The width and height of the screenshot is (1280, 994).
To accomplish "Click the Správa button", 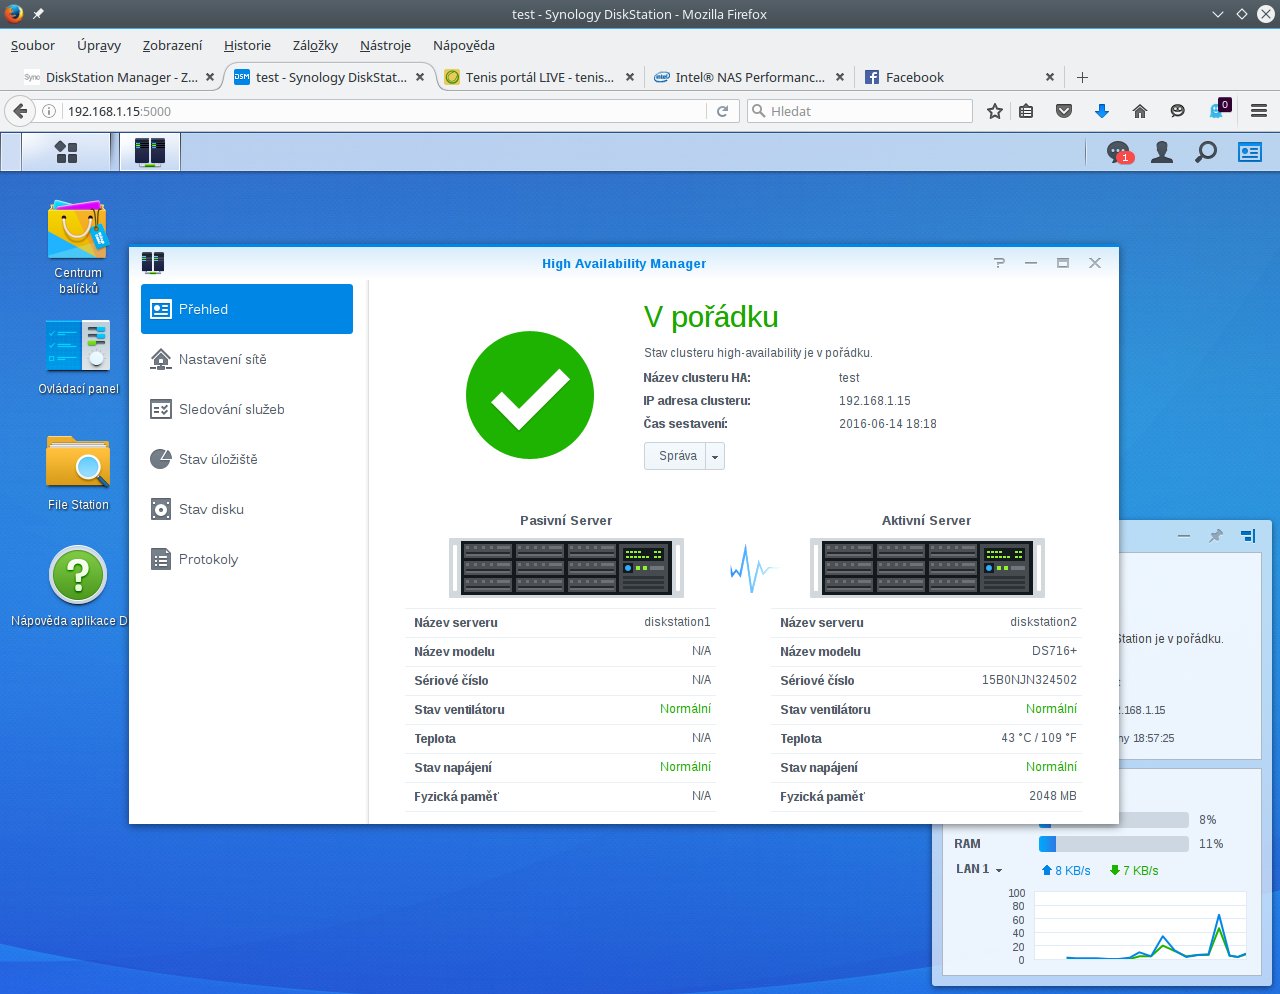I will point(677,456).
